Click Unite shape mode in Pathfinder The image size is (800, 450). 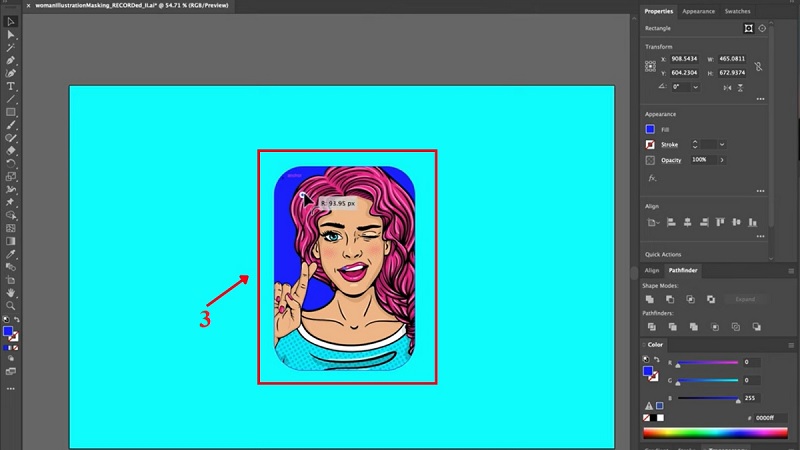tap(649, 299)
